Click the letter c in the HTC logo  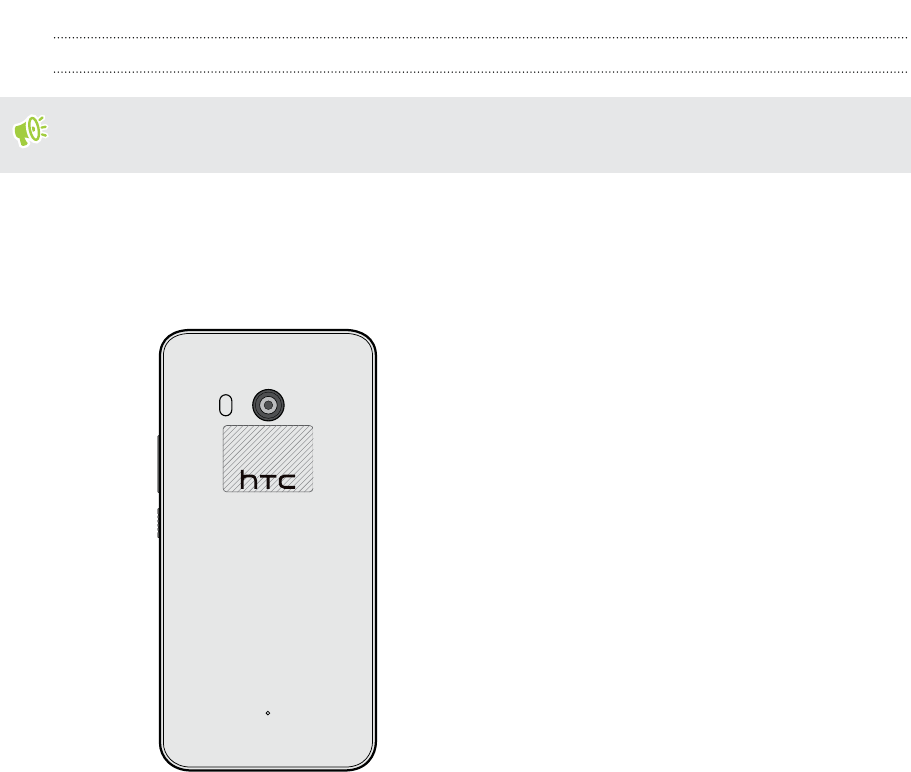[x=288, y=482]
